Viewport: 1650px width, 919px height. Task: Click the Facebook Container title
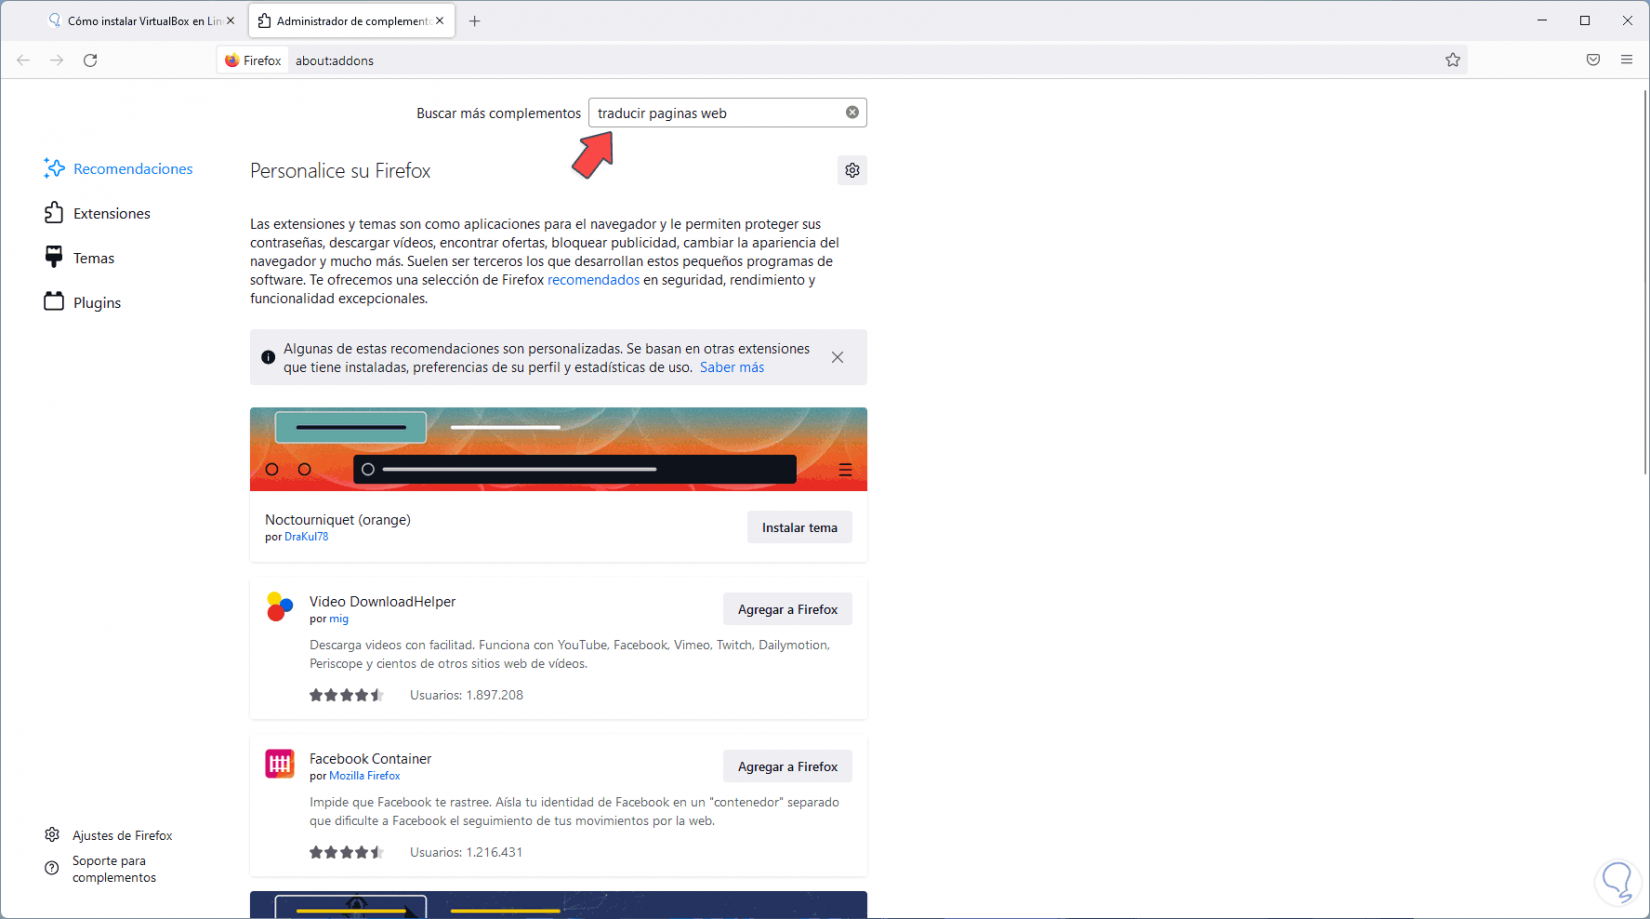[x=371, y=759]
